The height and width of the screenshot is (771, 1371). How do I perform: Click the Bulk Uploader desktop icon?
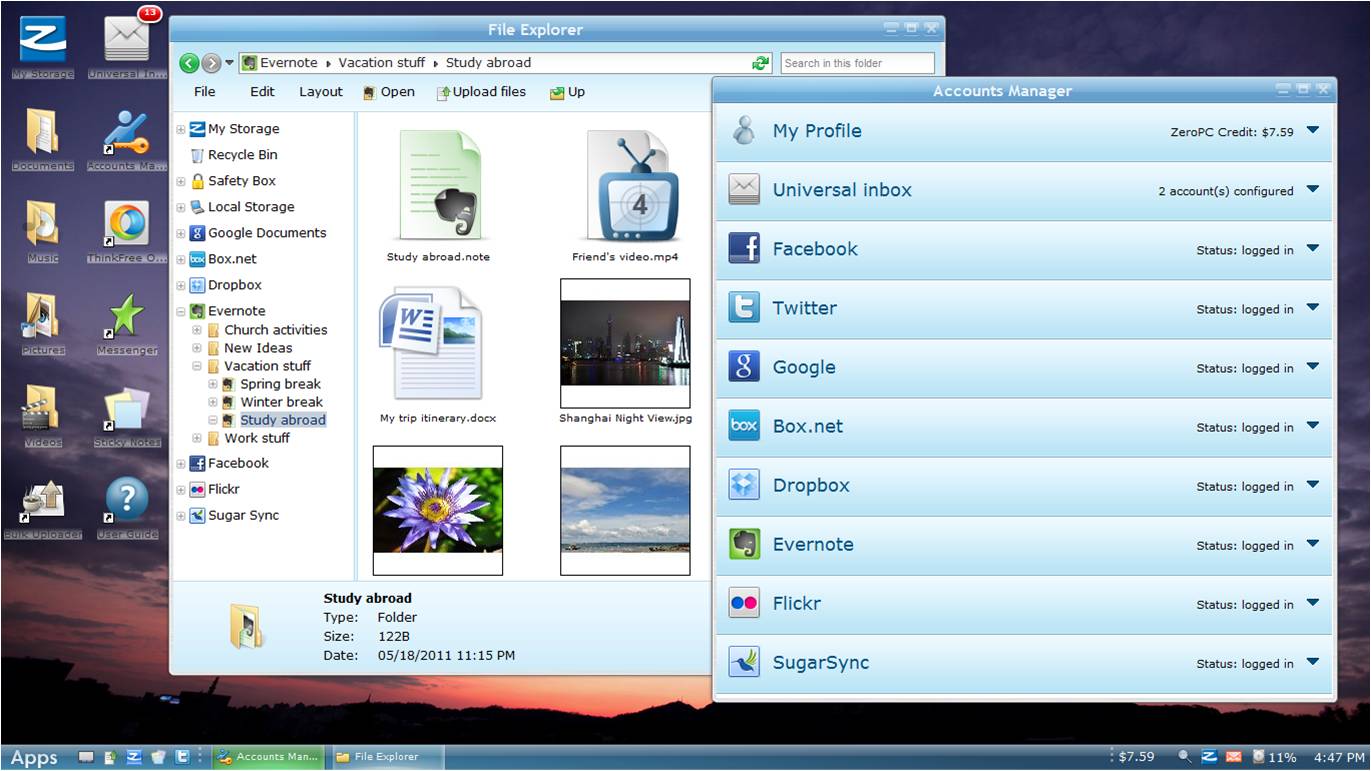(42, 502)
